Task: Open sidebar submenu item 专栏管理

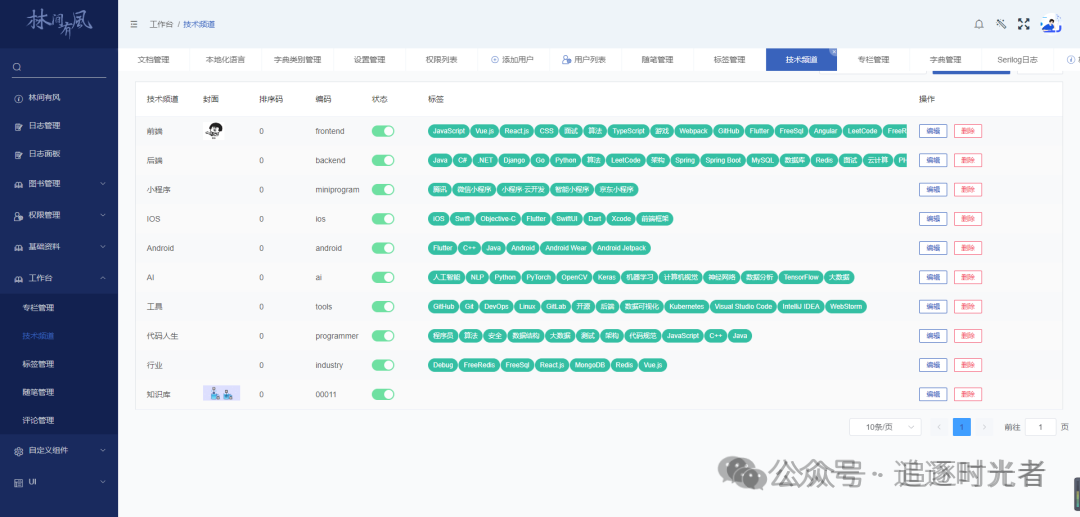Action: pyautogui.click(x=38, y=308)
